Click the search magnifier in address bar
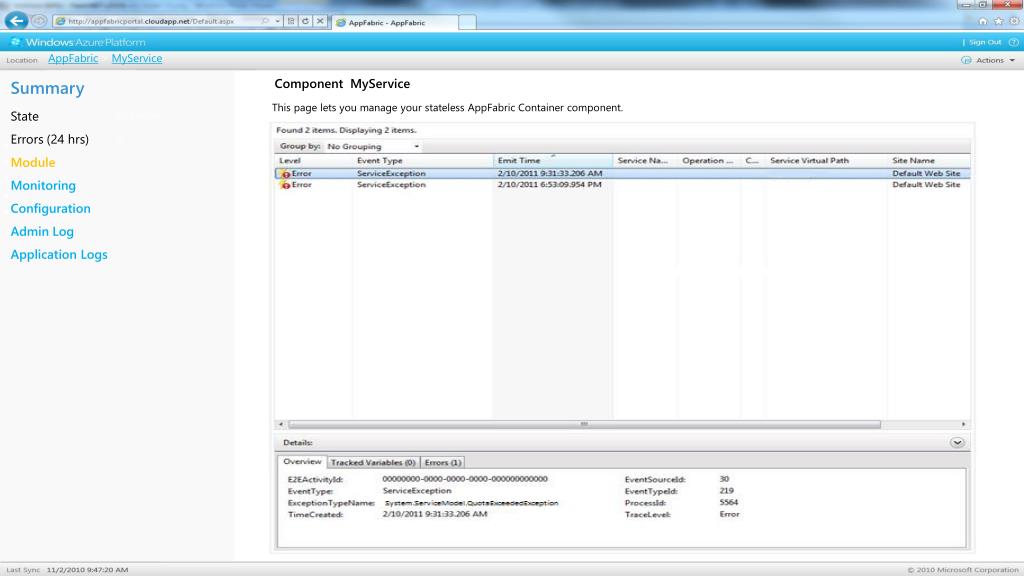This screenshot has width=1024, height=576. (x=265, y=21)
